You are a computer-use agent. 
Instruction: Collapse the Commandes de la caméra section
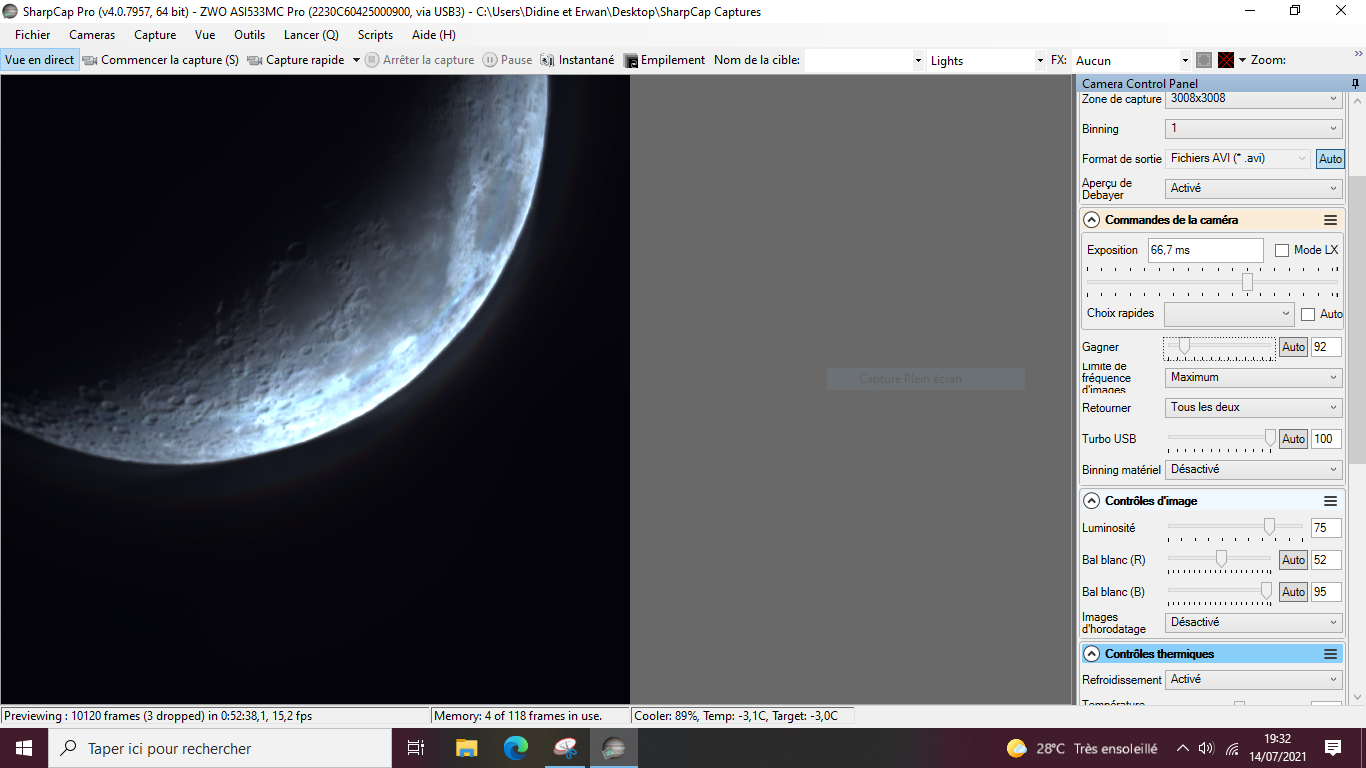1091,220
